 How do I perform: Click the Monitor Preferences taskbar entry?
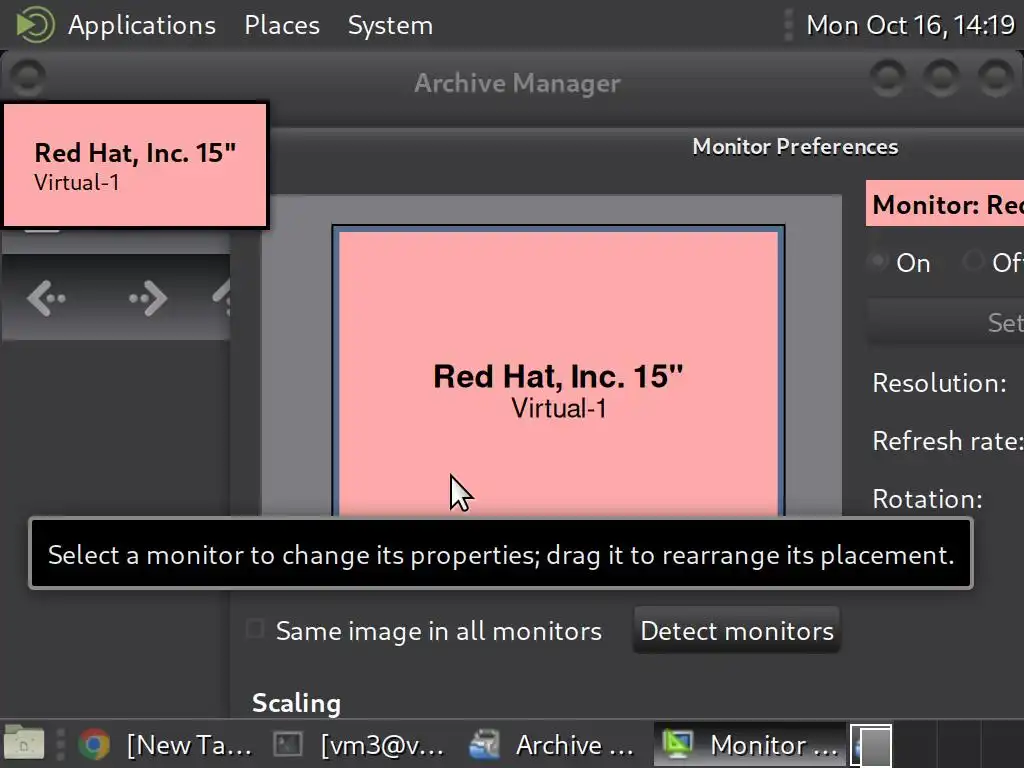coord(750,744)
